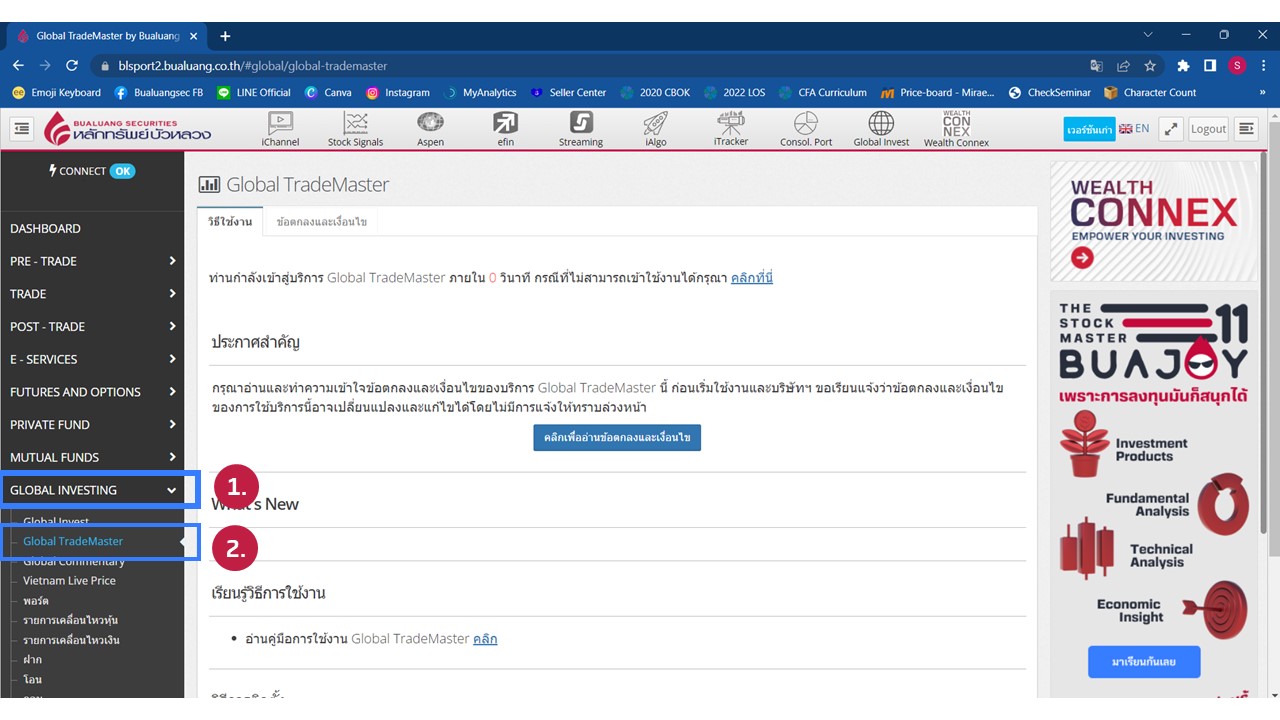This screenshot has height=720, width=1280.
Task: Open Consol. Port pie chart icon
Action: tap(806, 129)
